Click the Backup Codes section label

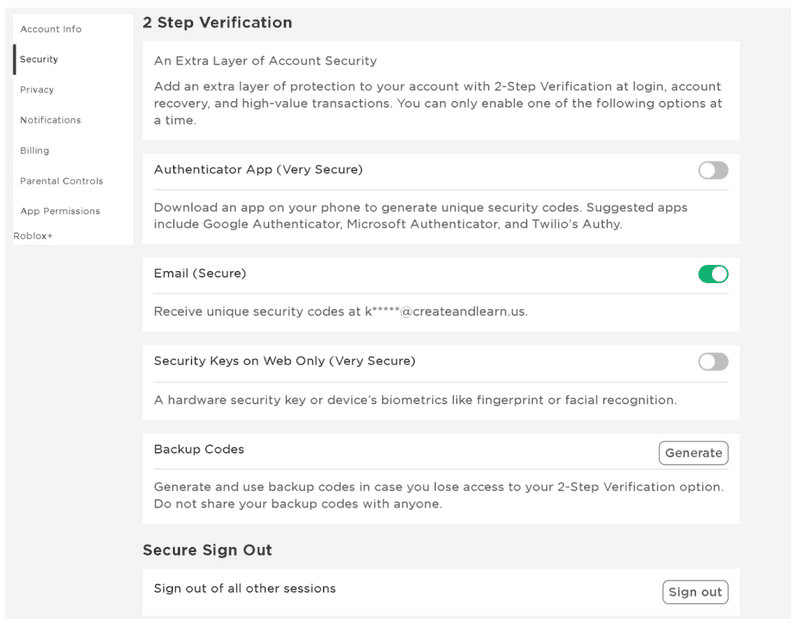(199, 449)
